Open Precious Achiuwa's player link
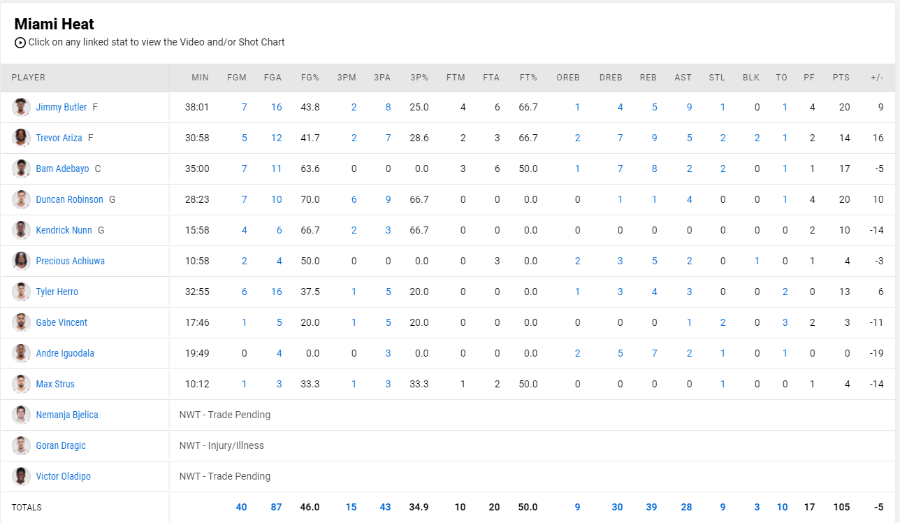The width and height of the screenshot is (900, 523). (70, 261)
